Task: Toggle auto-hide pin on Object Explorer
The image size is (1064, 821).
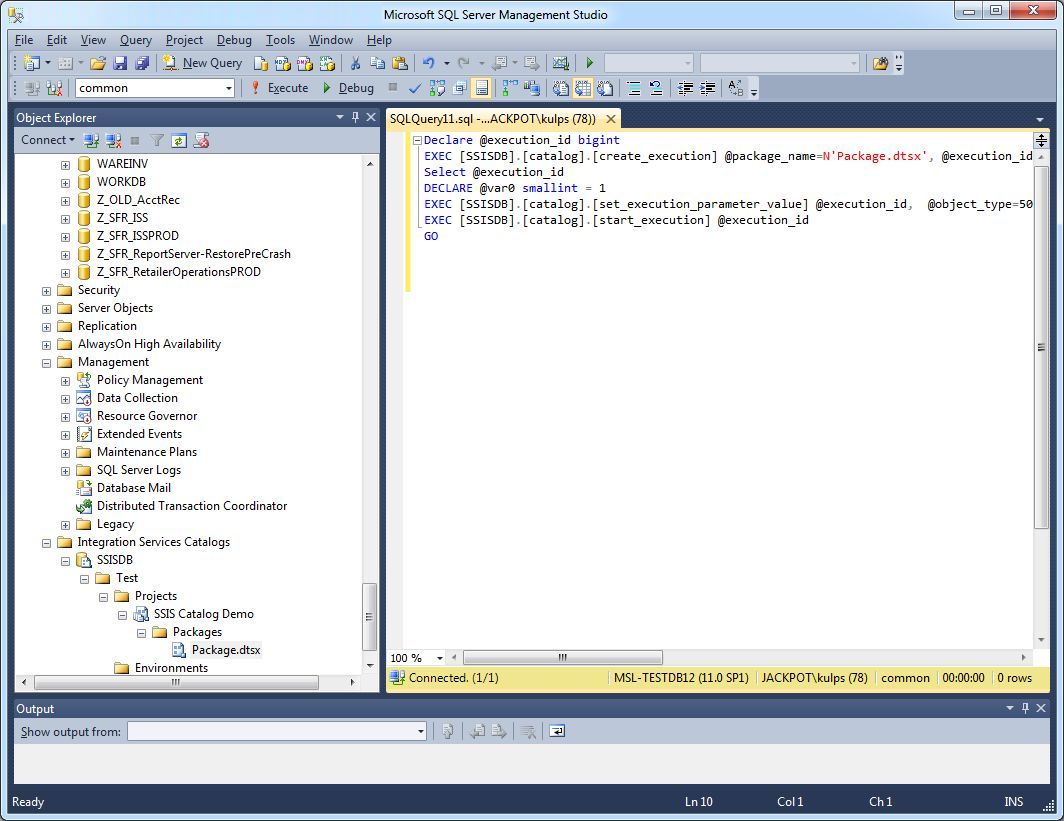Action: coord(355,117)
